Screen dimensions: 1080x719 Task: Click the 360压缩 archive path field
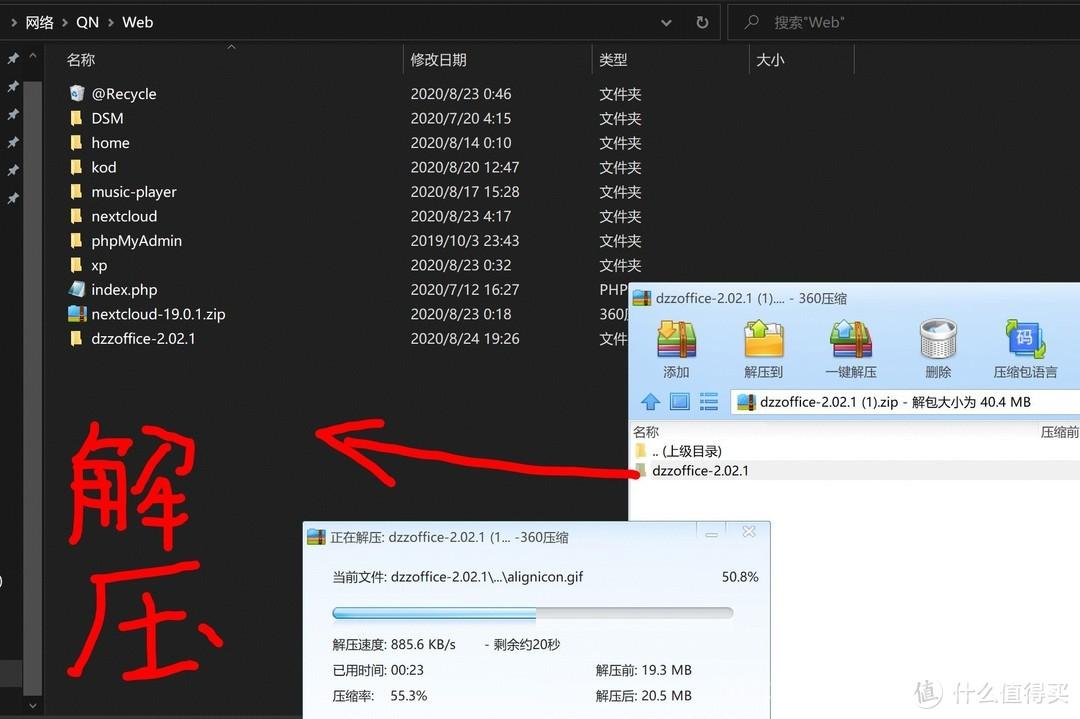(x=906, y=402)
